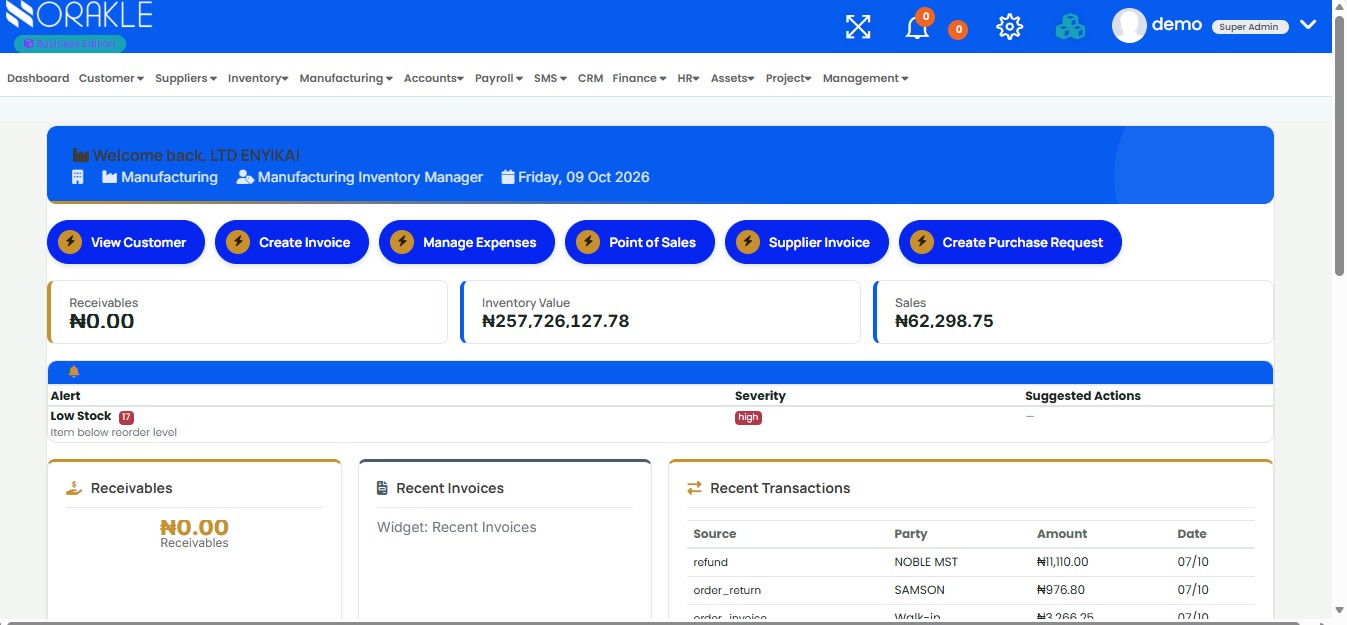Viewport: 1347px width, 625px height.
Task: Click the orange standalone counter badge
Action: pos(958,30)
